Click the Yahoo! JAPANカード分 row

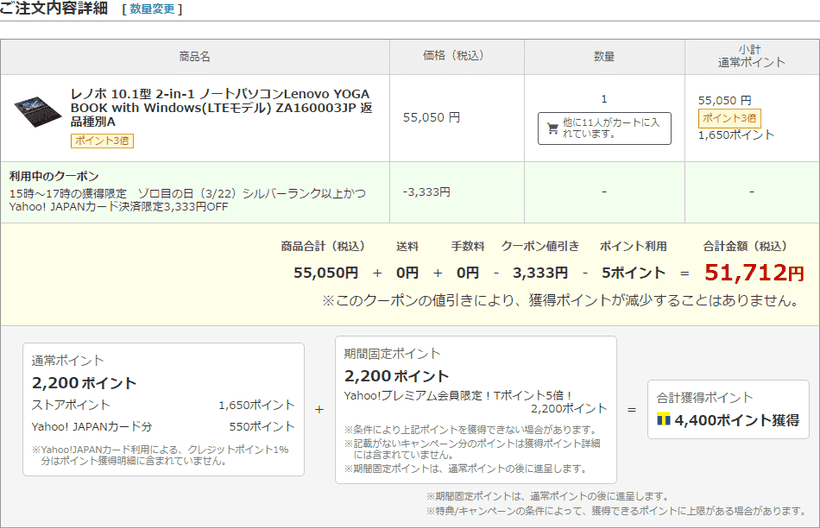(163, 427)
